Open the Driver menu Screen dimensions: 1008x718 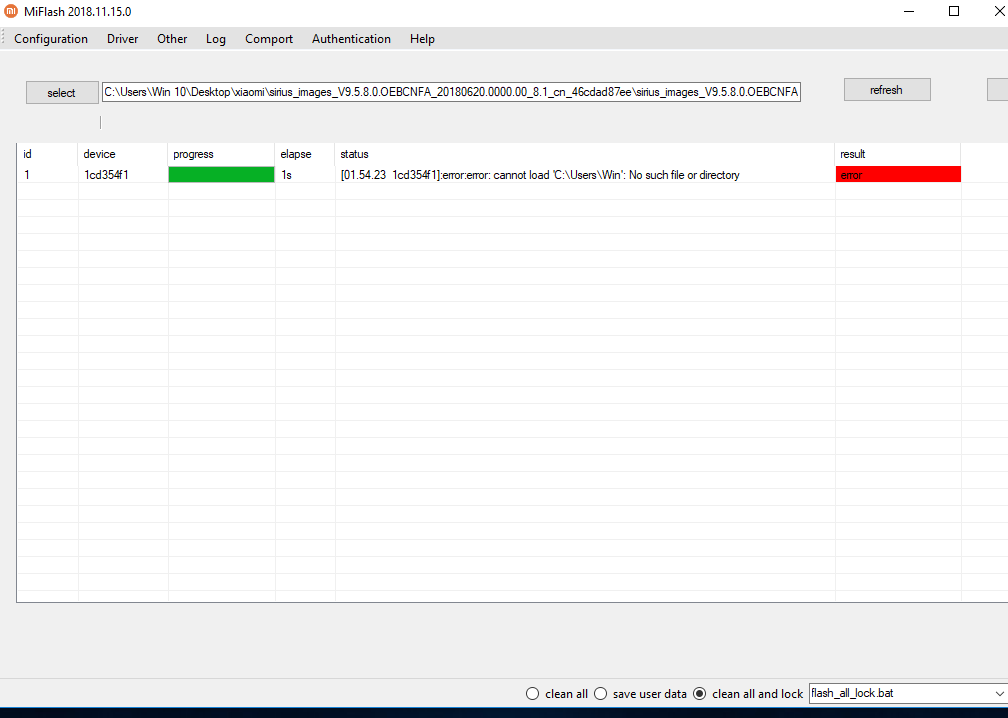[x=122, y=39]
